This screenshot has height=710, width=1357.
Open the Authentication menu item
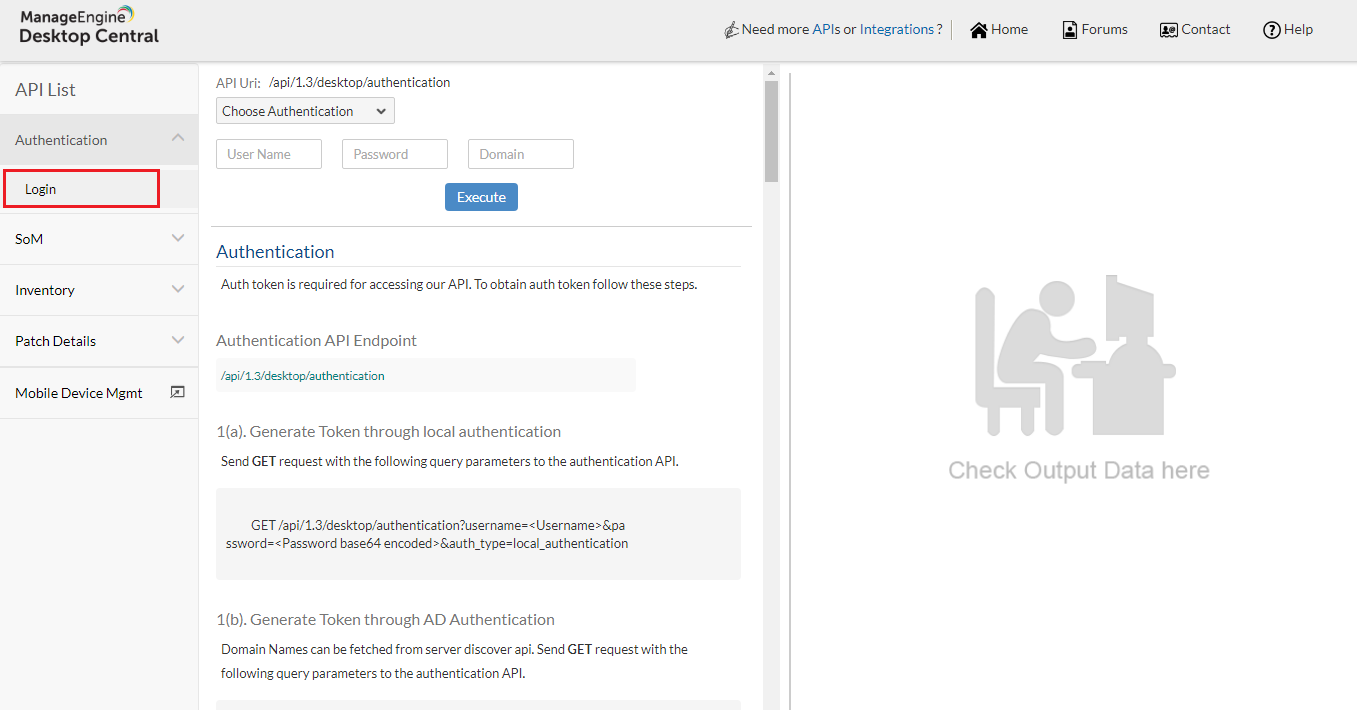click(99, 140)
